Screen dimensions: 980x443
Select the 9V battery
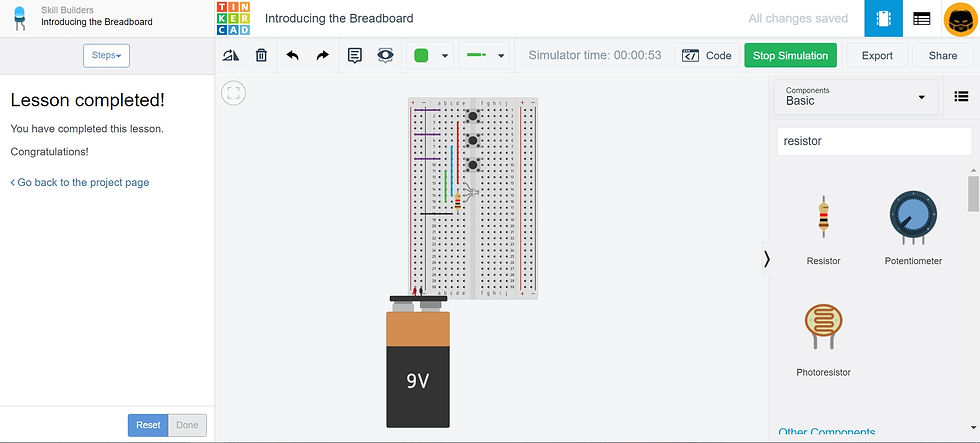(418, 362)
